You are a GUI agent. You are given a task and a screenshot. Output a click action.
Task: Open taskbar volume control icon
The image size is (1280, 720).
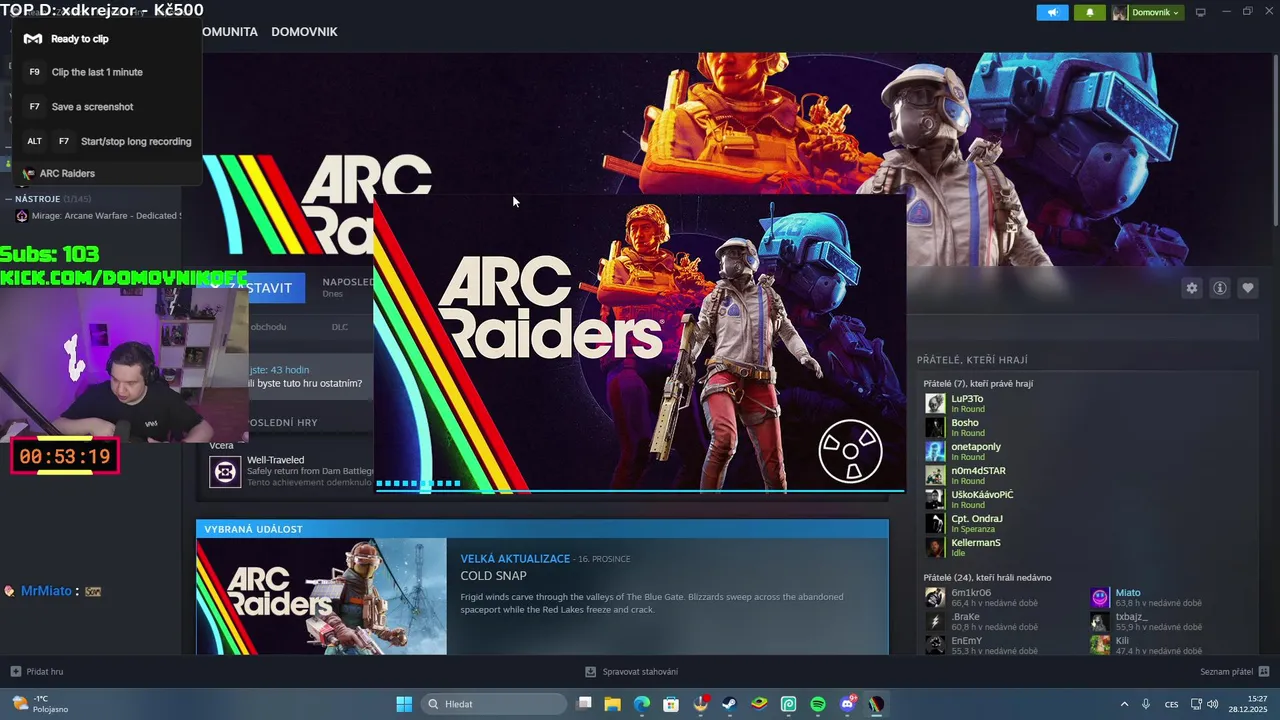coord(1213,704)
